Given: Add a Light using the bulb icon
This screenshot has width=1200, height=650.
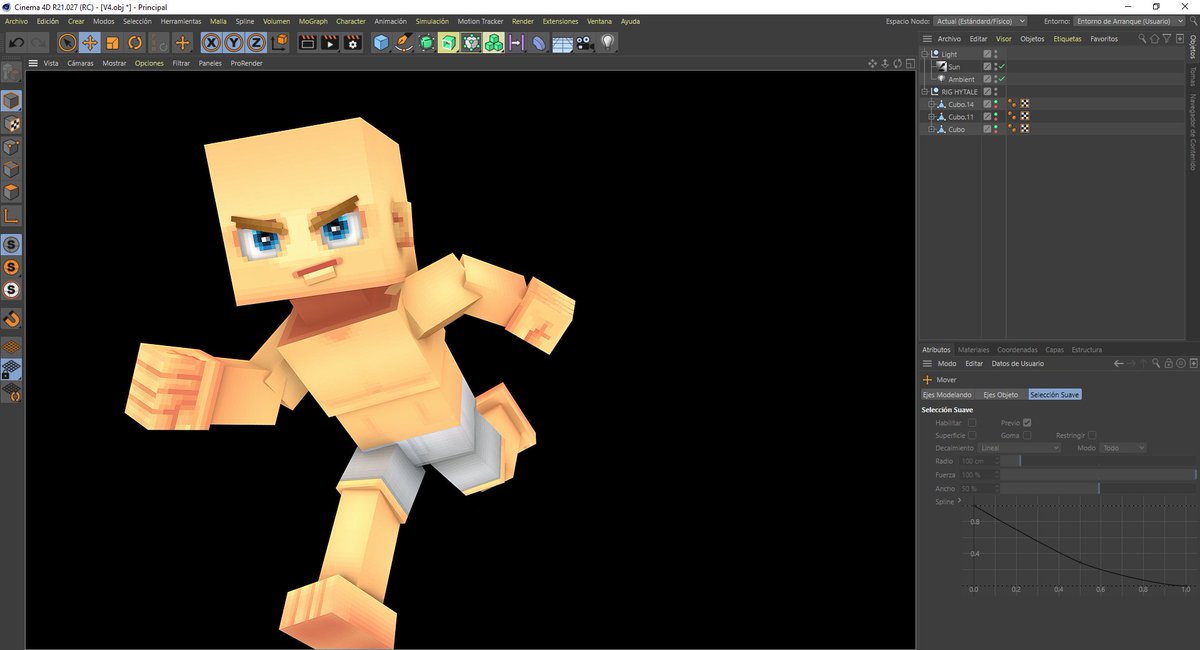Looking at the screenshot, I should click(607, 43).
